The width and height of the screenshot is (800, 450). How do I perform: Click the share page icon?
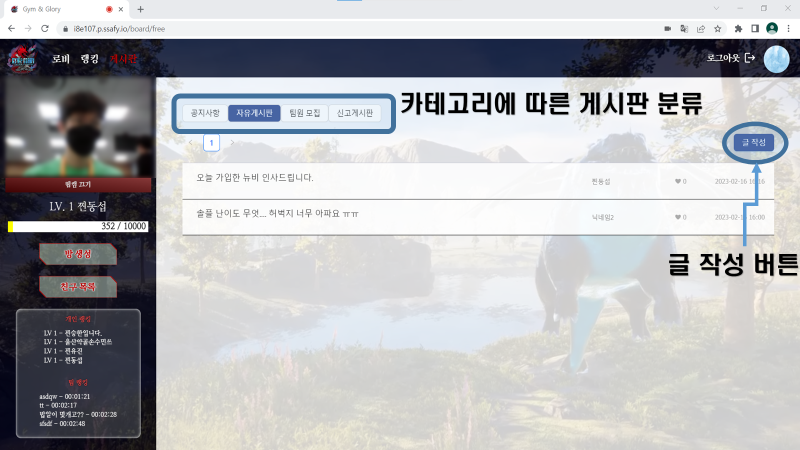(x=701, y=29)
